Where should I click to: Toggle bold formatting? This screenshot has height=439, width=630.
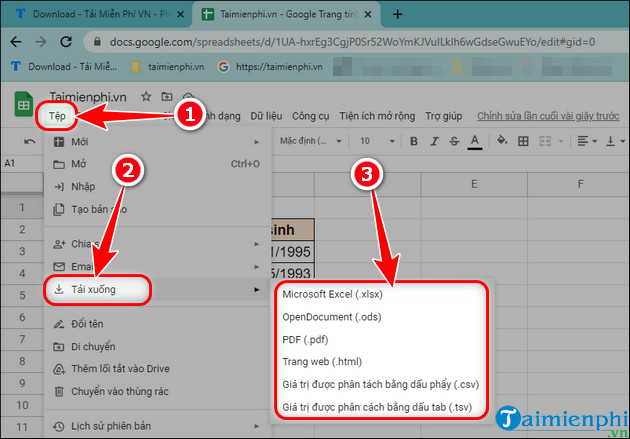(414, 141)
